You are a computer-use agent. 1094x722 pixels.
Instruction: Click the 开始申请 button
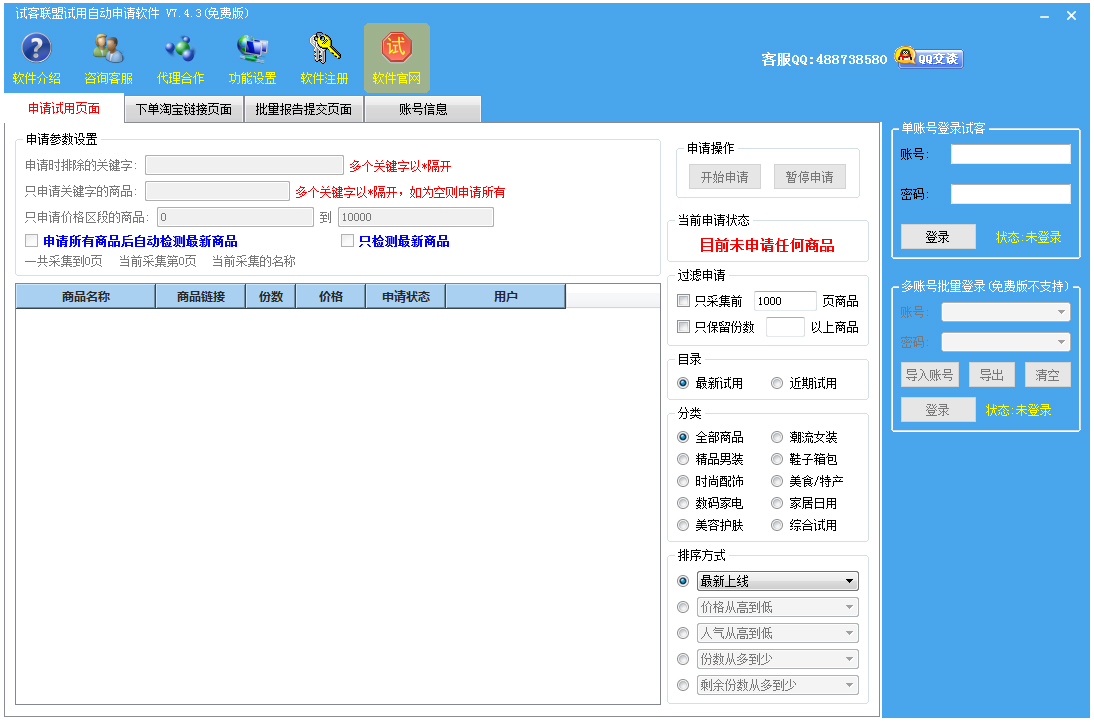(x=725, y=177)
